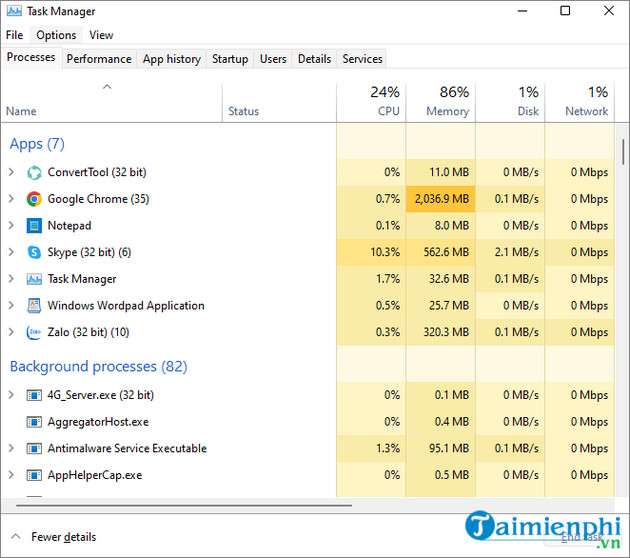Click the Task Manager row icon

point(34,279)
